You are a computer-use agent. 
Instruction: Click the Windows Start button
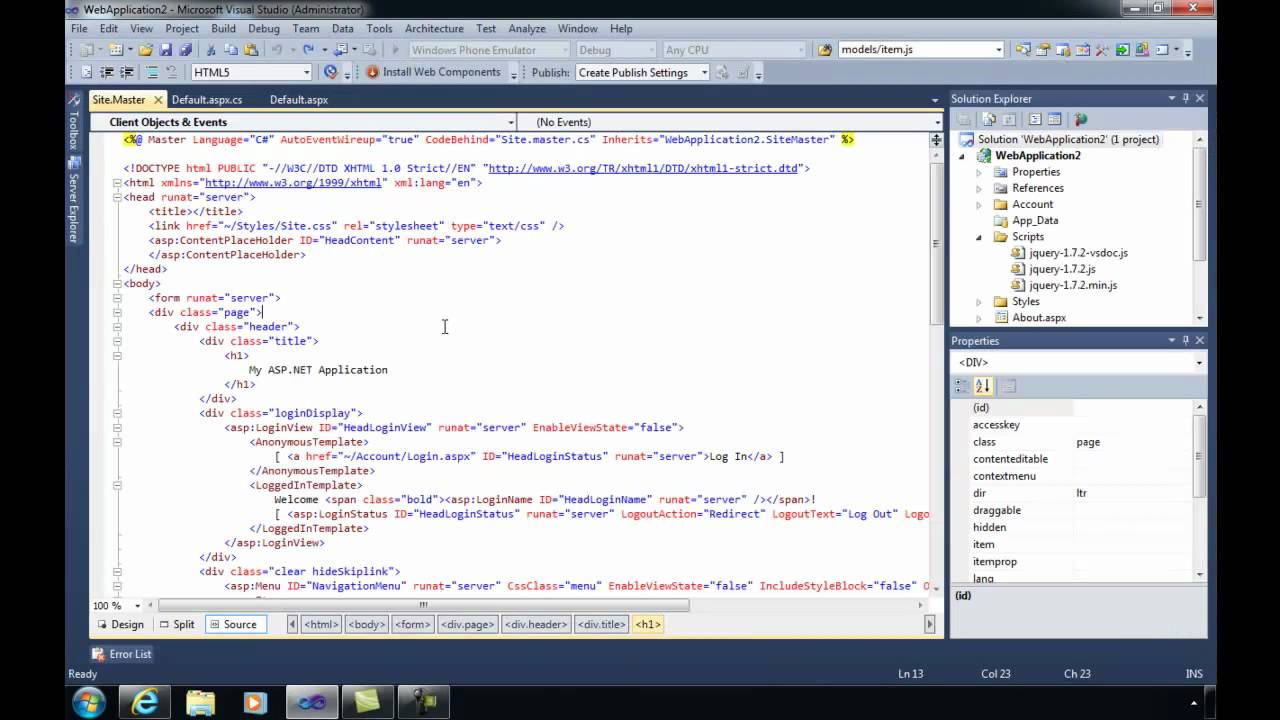click(88, 702)
